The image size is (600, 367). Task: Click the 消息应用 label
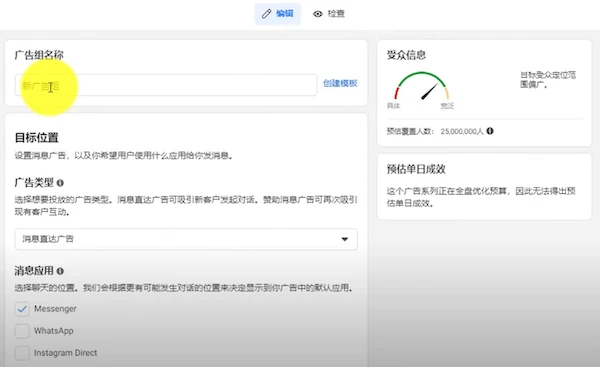pyautogui.click(x=34, y=271)
